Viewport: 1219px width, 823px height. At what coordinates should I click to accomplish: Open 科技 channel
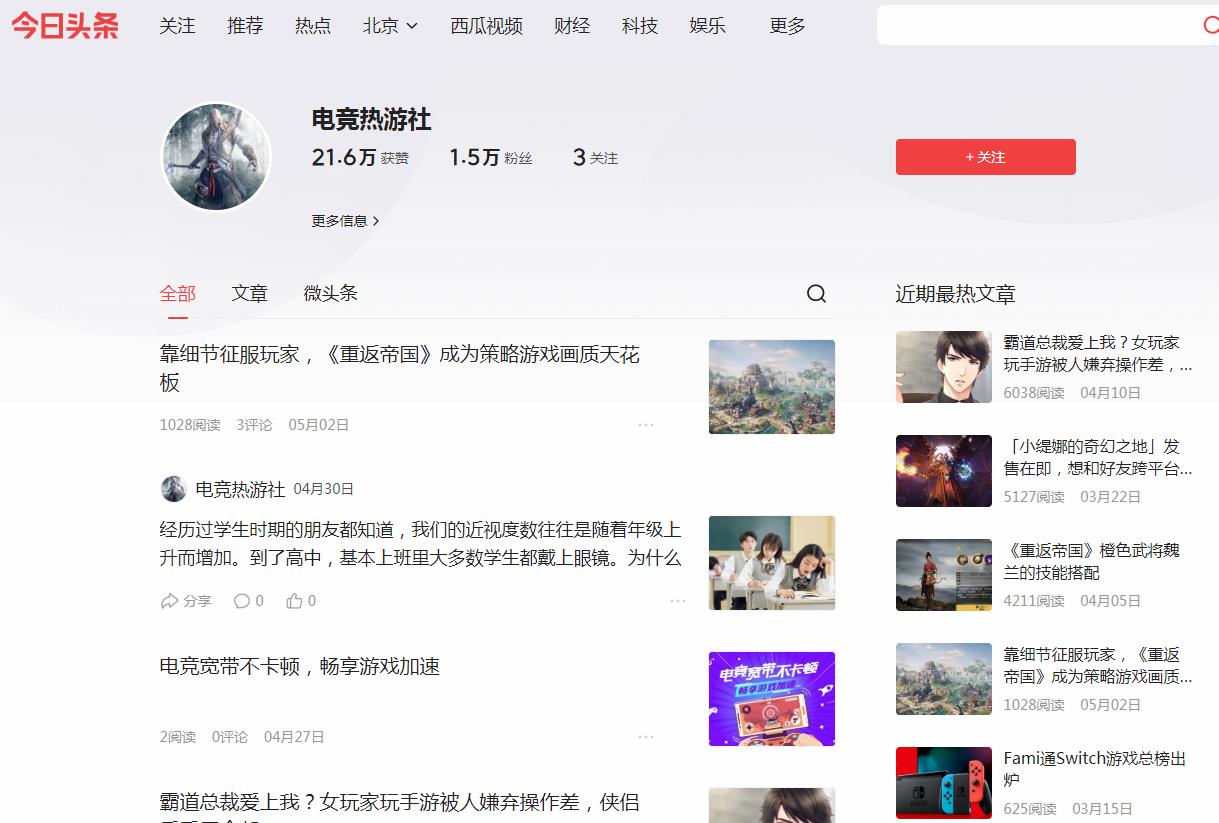[x=640, y=26]
